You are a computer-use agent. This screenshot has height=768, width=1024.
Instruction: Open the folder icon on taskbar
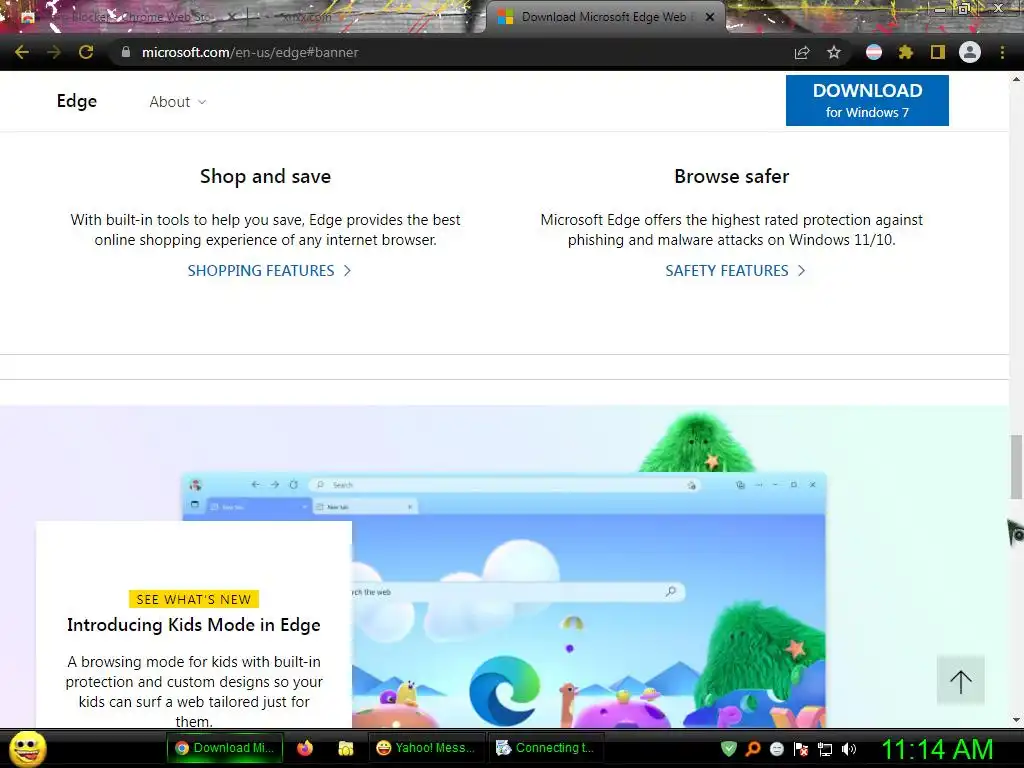345,748
